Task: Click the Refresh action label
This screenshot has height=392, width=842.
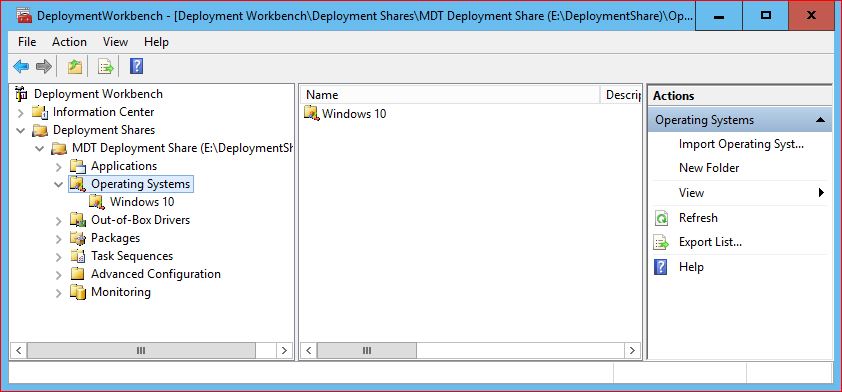Action: coord(698,218)
